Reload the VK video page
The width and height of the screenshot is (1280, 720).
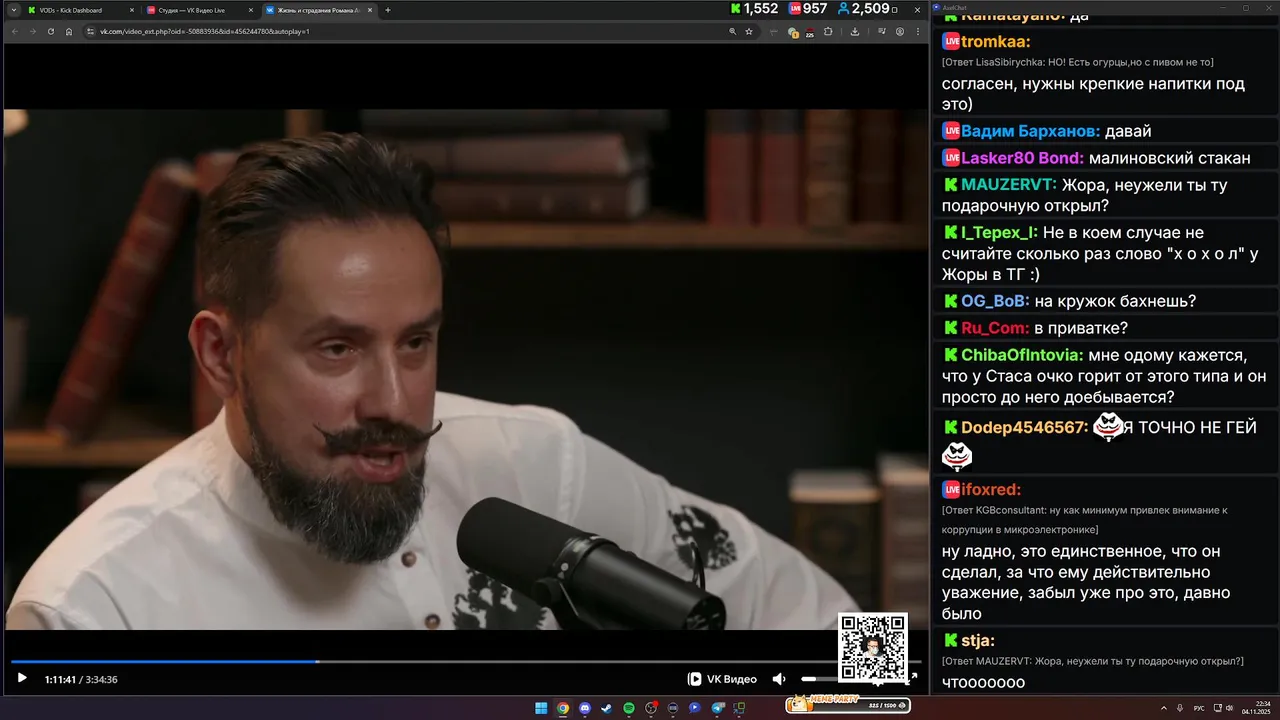(x=51, y=31)
